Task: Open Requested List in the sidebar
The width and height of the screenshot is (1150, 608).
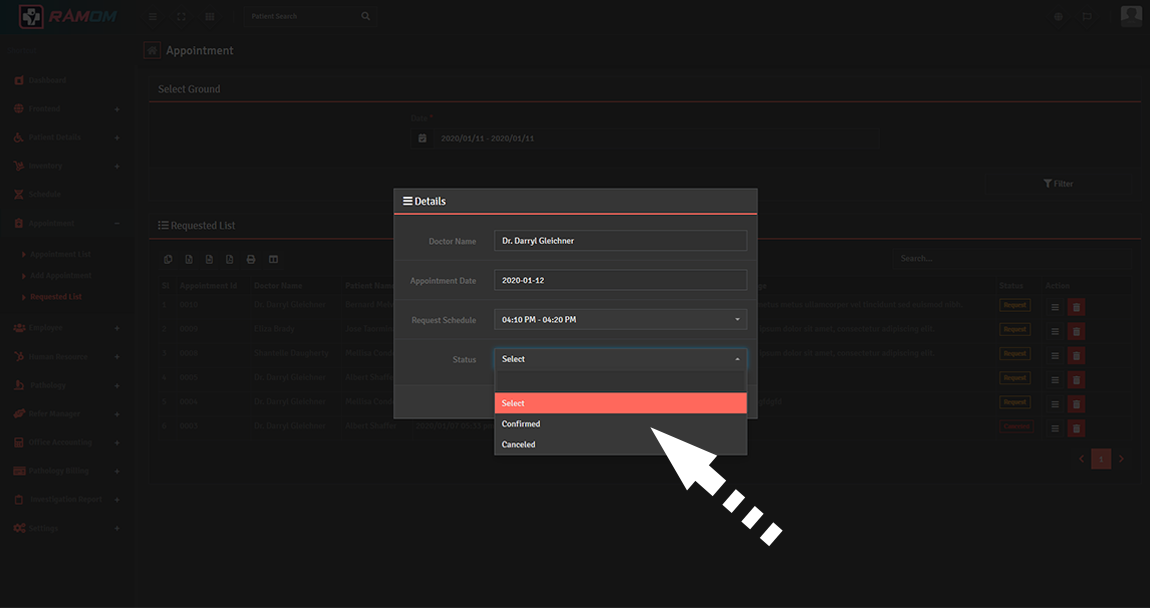Action: (x=56, y=297)
